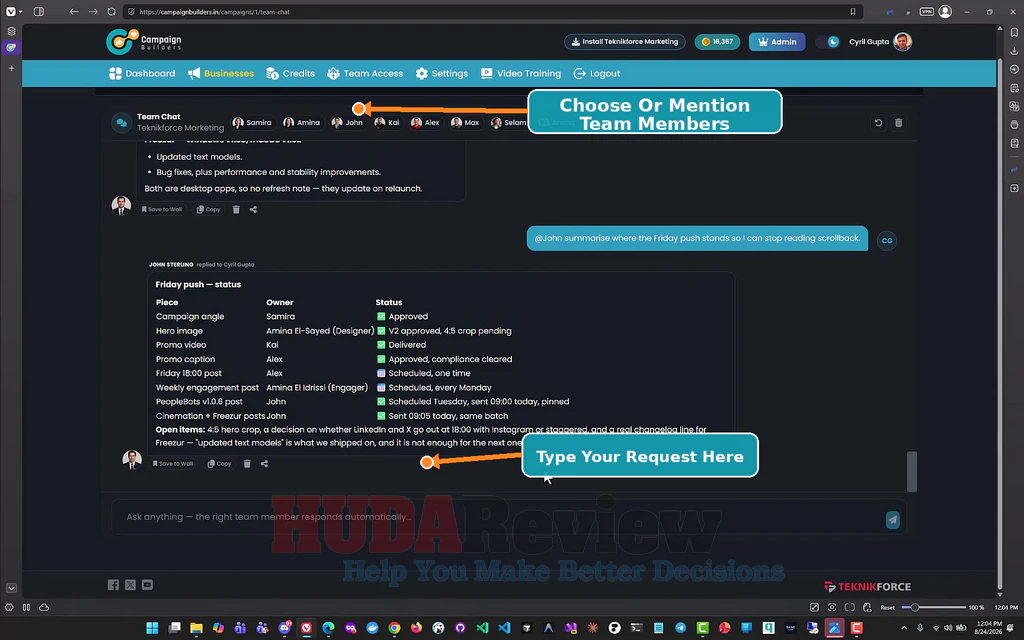Open Telegram from the taskbar
Screen dimensions: 1024x640
click(x=680, y=628)
